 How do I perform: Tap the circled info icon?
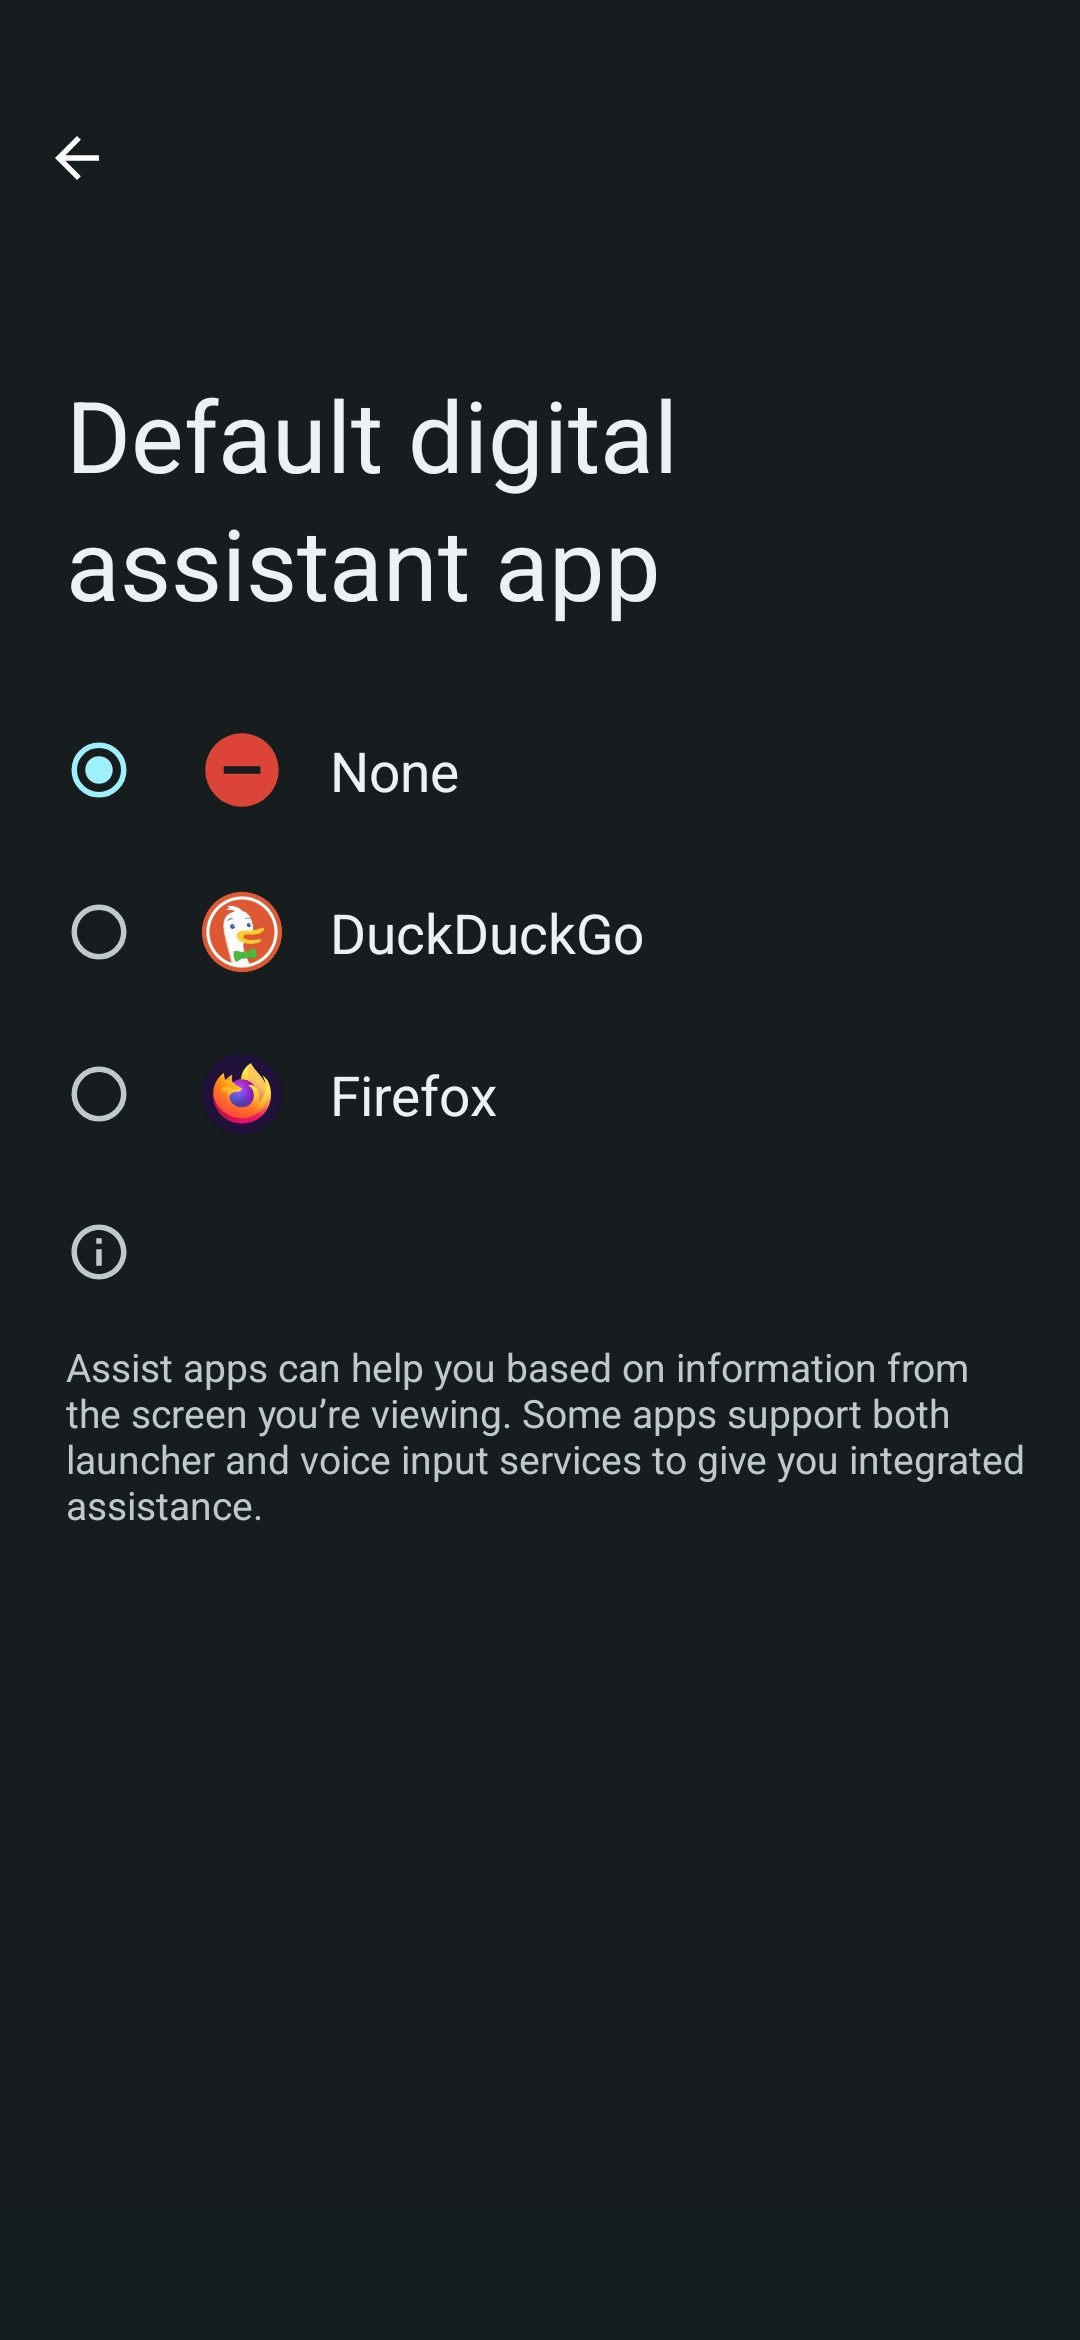click(x=99, y=1252)
